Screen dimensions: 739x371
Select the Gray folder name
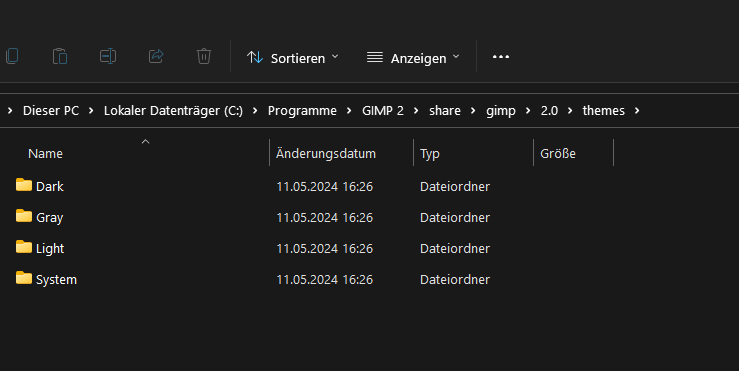49,218
